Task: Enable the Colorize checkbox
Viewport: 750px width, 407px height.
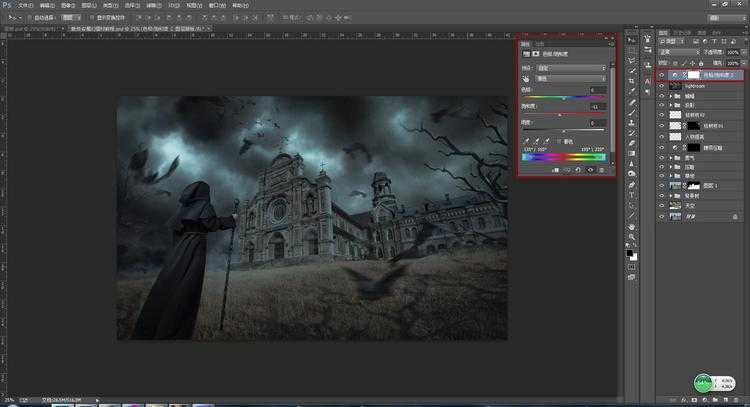Action: coord(560,141)
